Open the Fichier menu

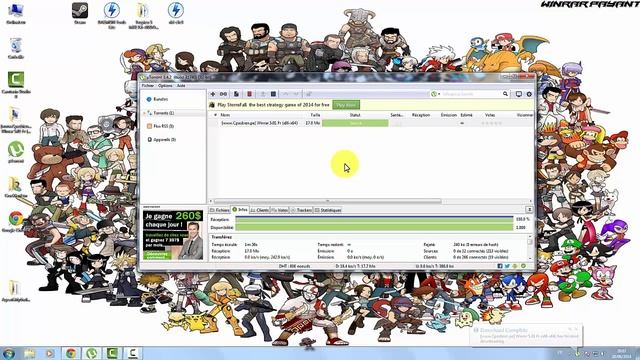148,86
